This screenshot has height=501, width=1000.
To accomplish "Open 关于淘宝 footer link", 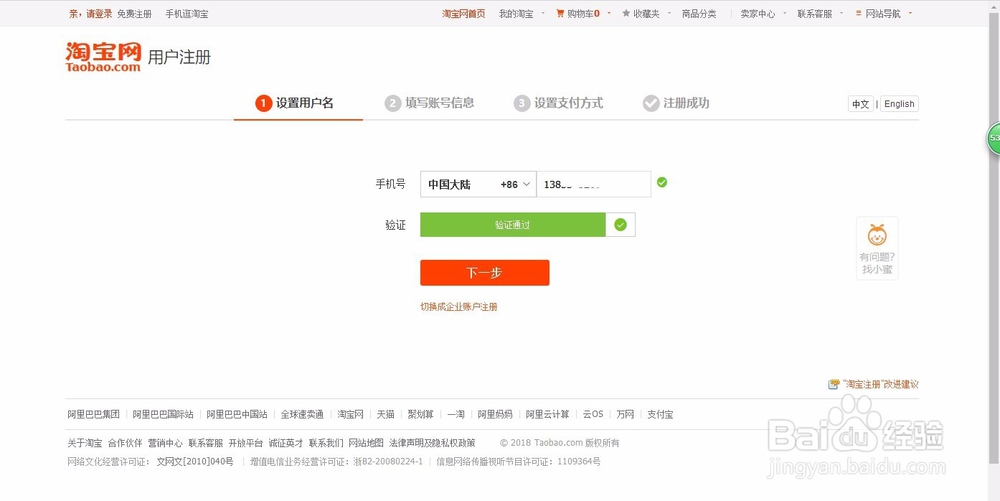I will pos(85,443).
